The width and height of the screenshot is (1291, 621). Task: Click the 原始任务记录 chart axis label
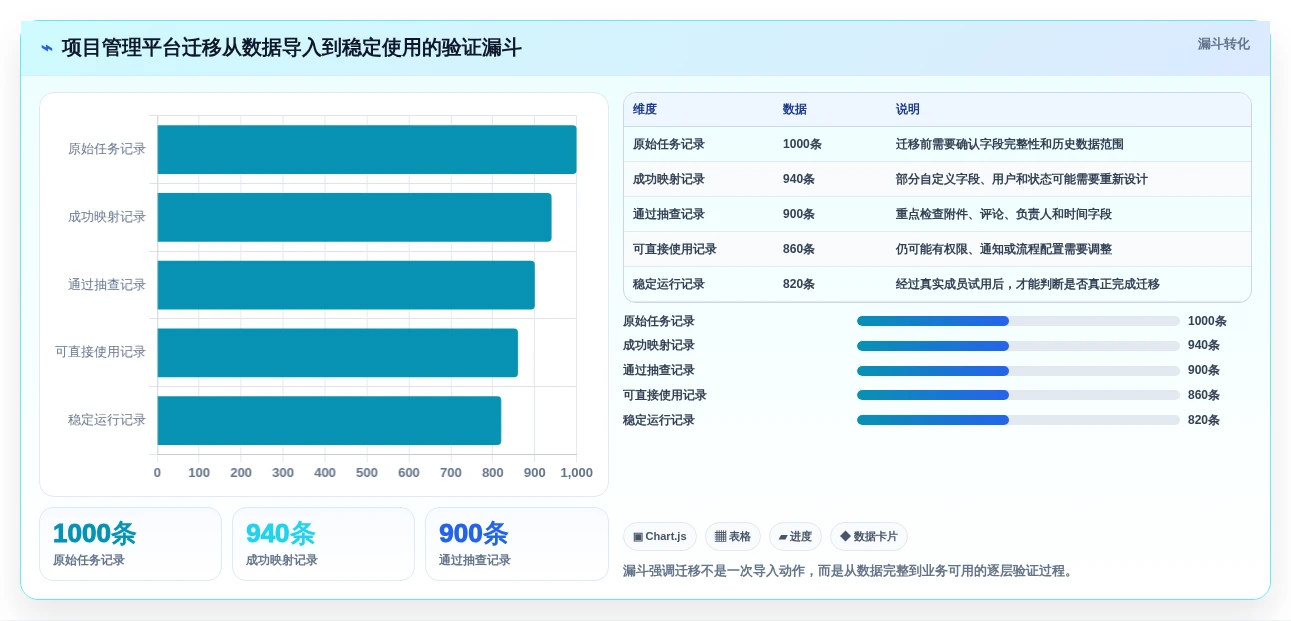[x=107, y=149]
